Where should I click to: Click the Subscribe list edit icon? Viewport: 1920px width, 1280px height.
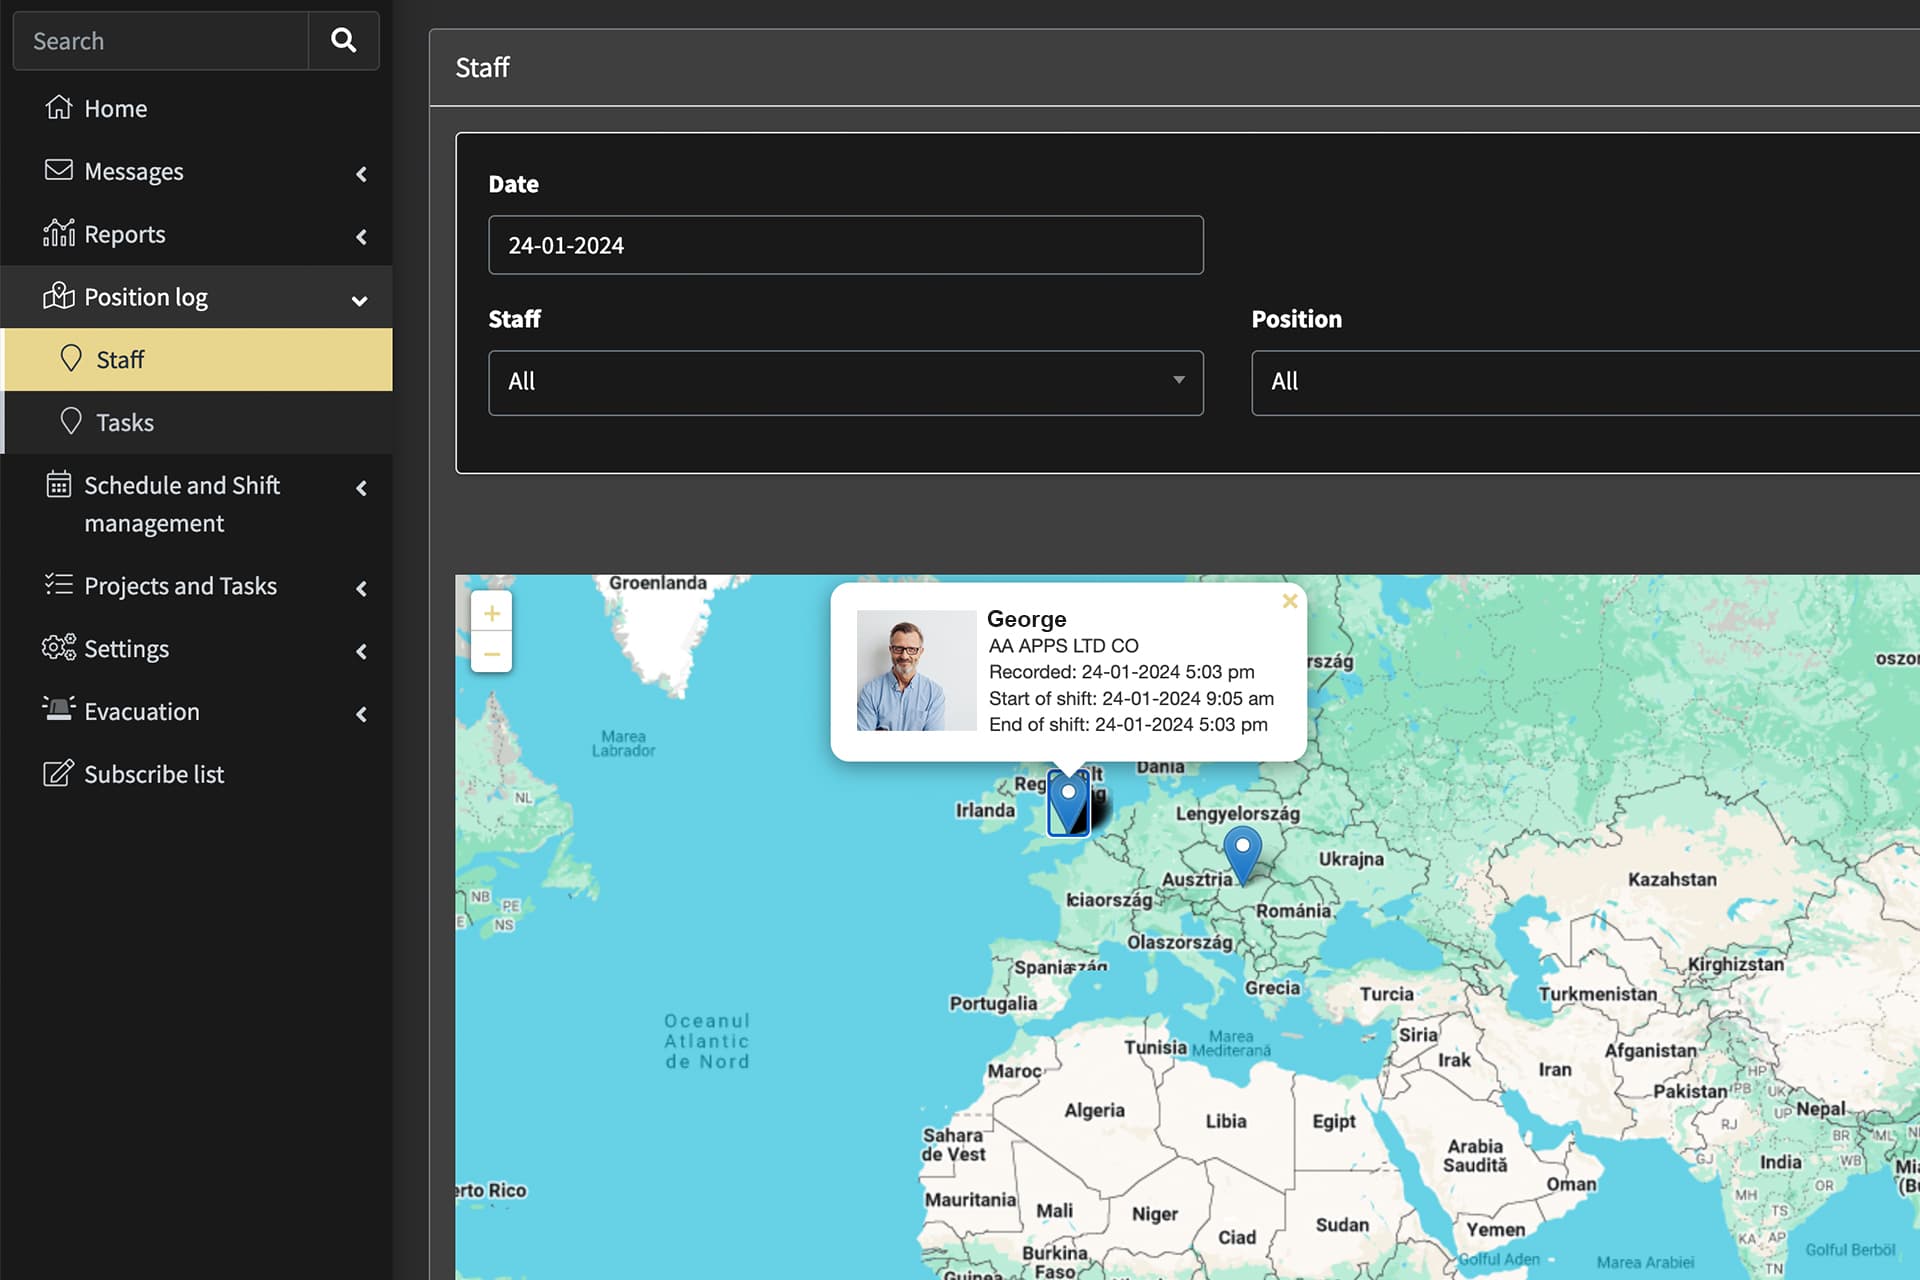(x=59, y=773)
